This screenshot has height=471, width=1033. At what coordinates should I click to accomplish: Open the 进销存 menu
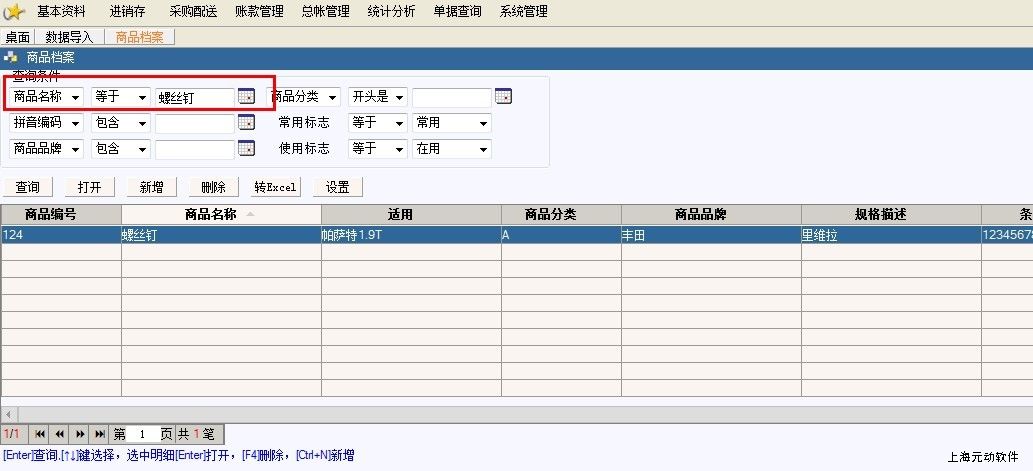[127, 12]
